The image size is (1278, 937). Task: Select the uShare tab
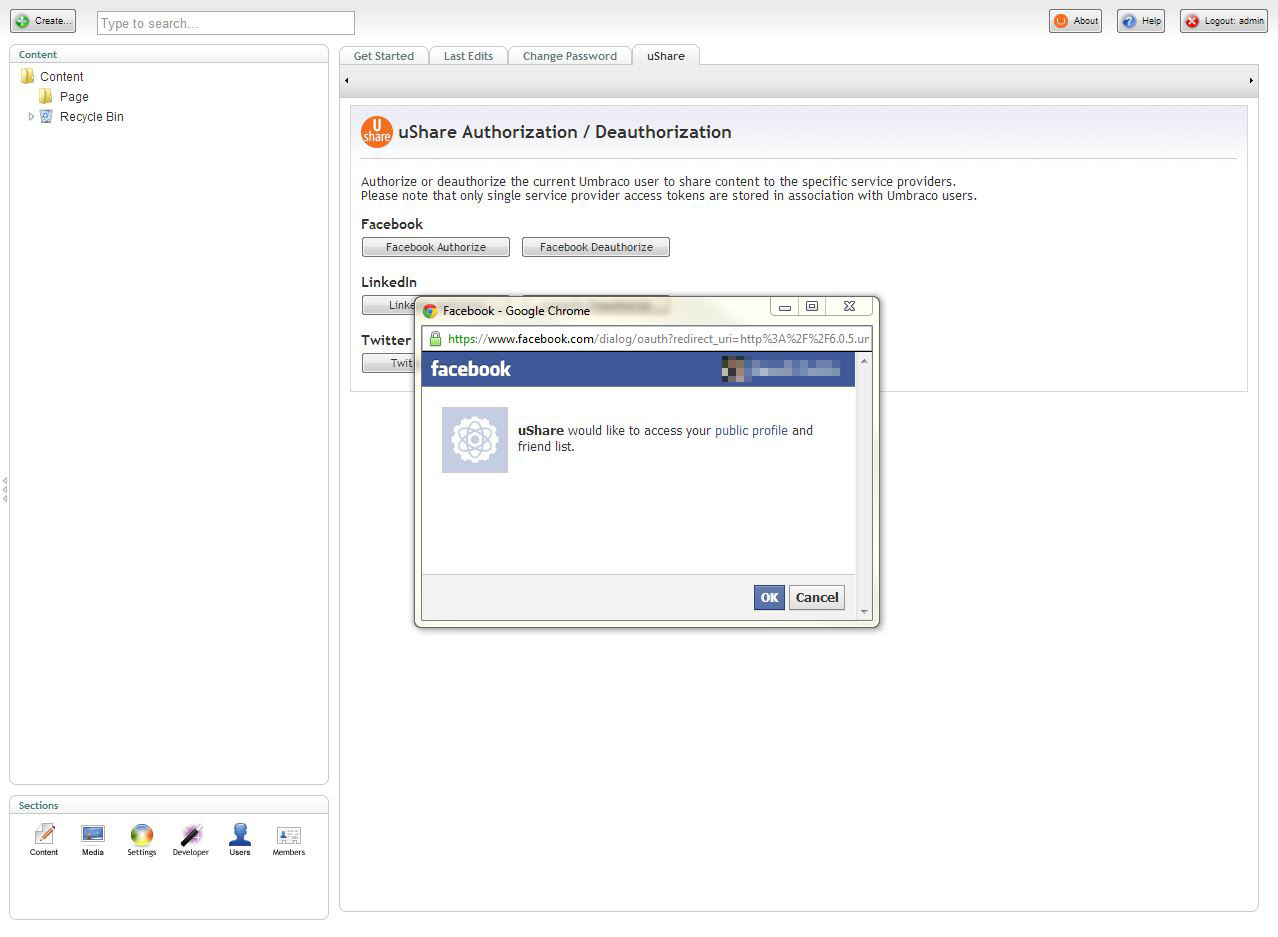click(666, 56)
